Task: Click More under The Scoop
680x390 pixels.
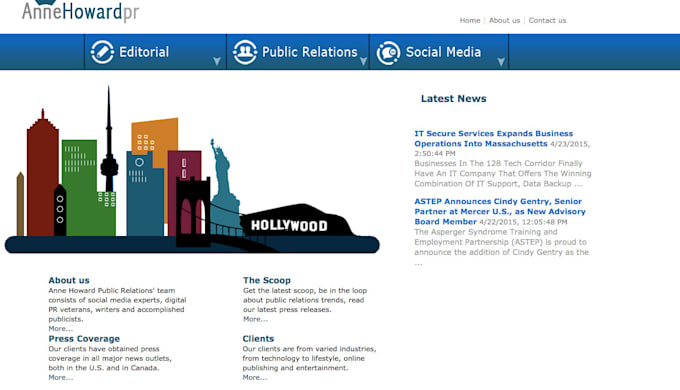Action: coord(255,319)
